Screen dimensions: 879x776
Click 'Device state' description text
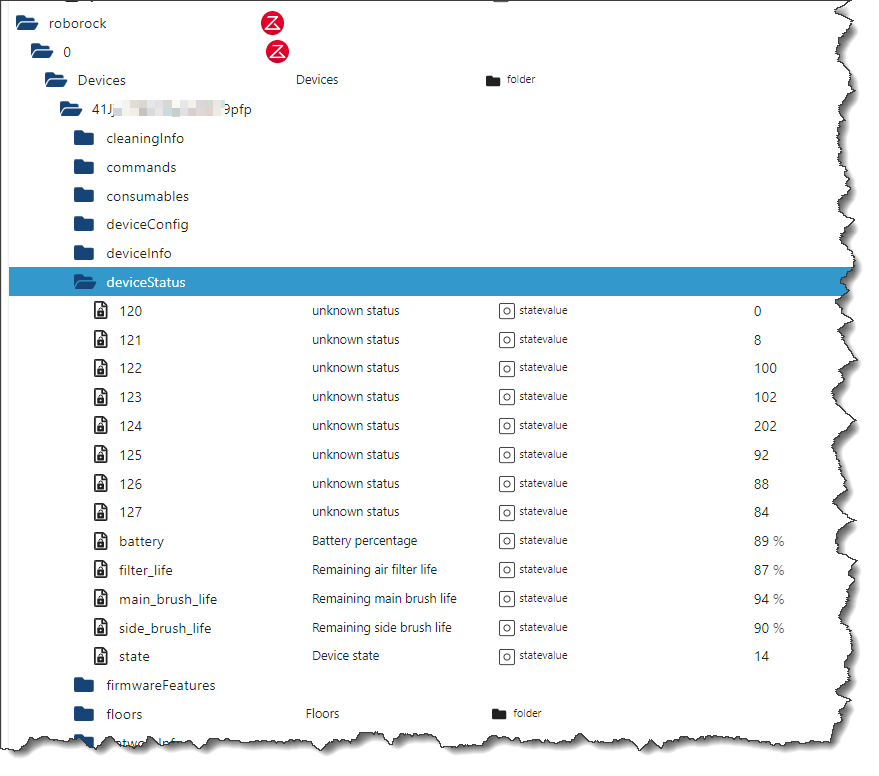pos(345,656)
